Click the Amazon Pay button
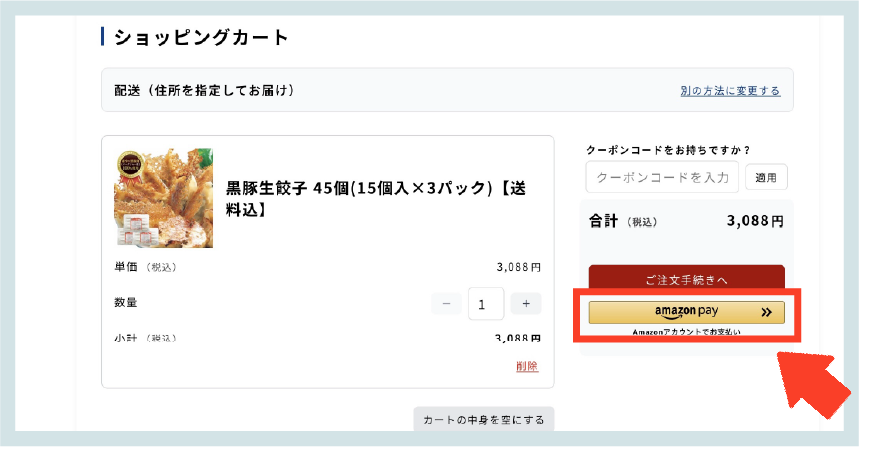 click(x=687, y=312)
